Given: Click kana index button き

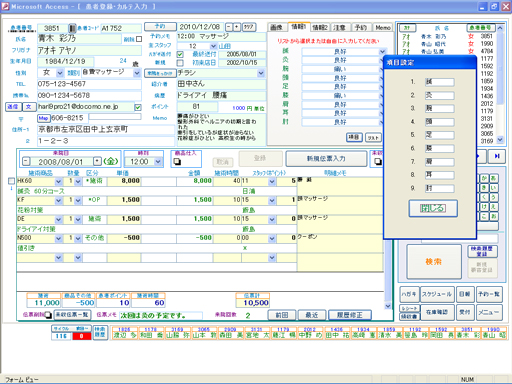Looking at the screenshot, I should coord(484,188).
